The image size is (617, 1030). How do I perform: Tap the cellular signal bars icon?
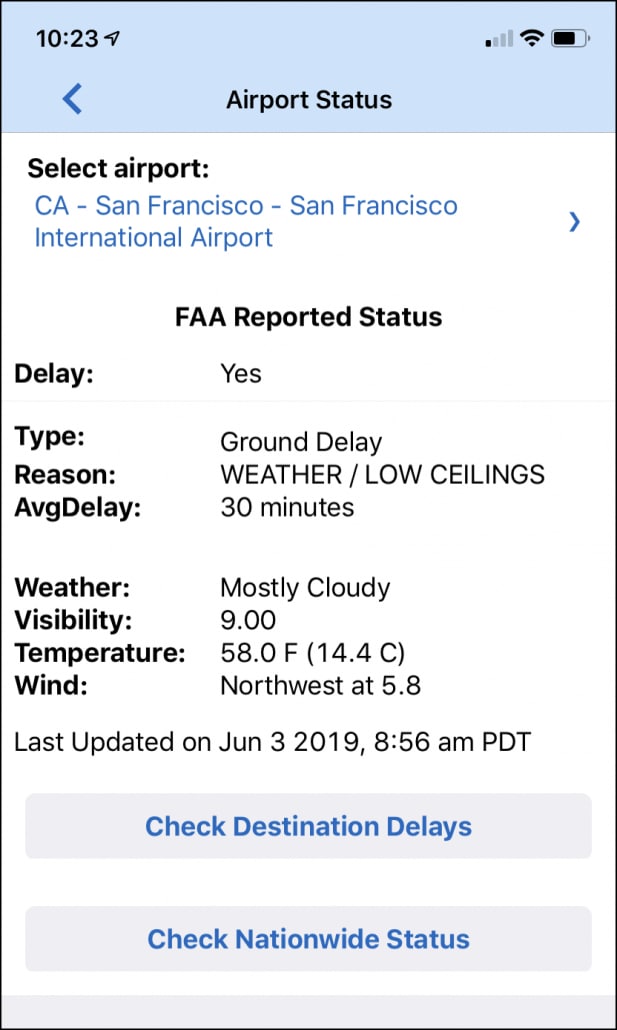pos(498,40)
